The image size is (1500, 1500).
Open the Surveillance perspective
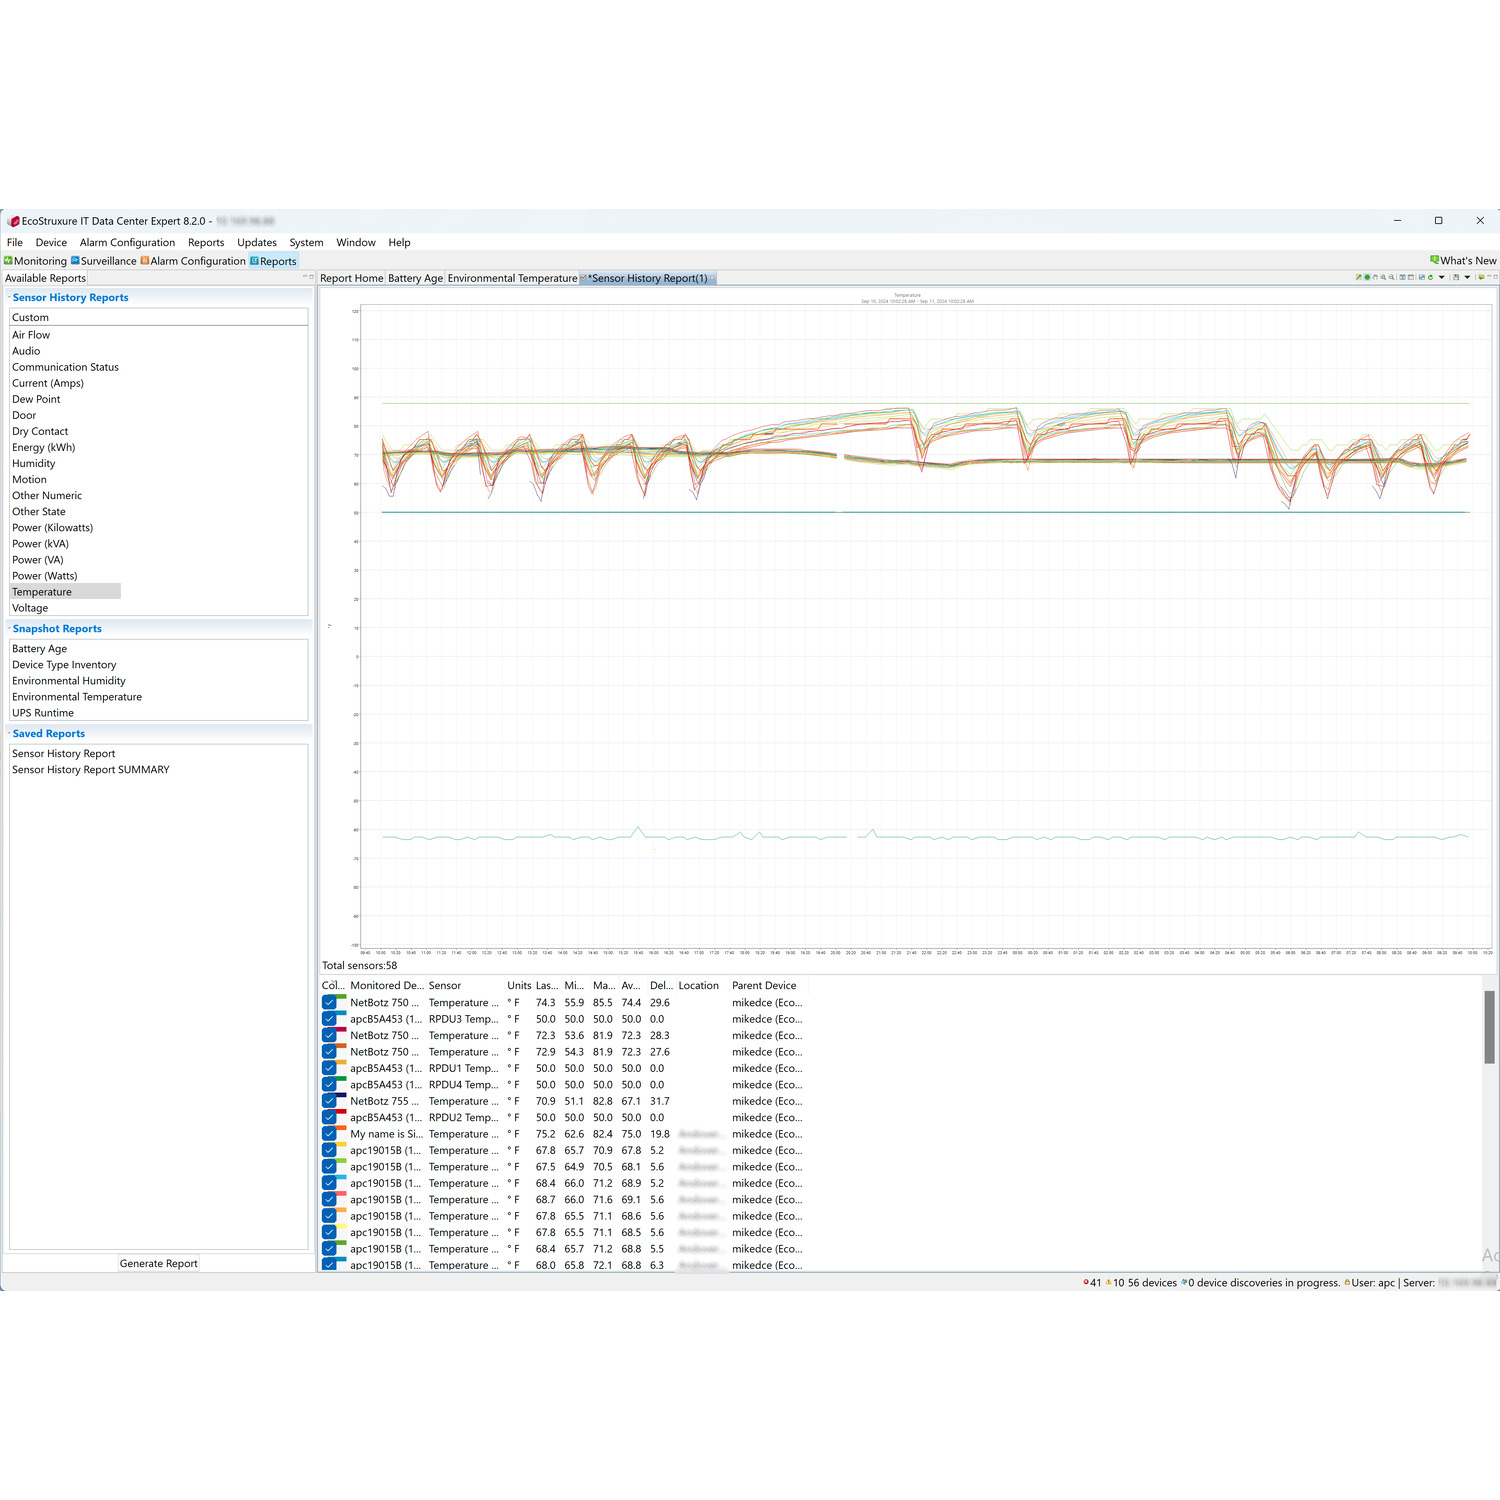[x=104, y=261]
